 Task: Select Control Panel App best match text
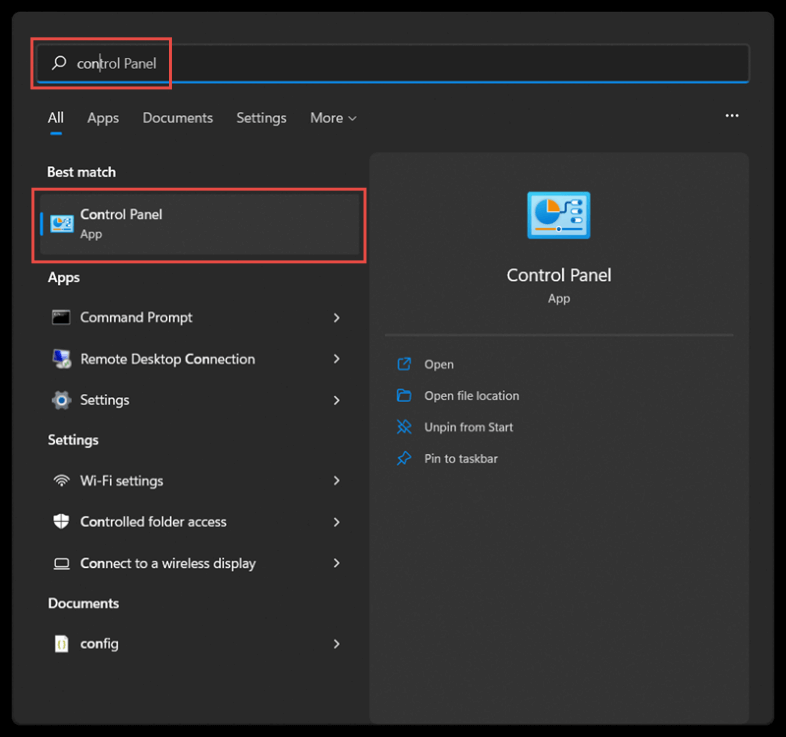[x=121, y=224]
